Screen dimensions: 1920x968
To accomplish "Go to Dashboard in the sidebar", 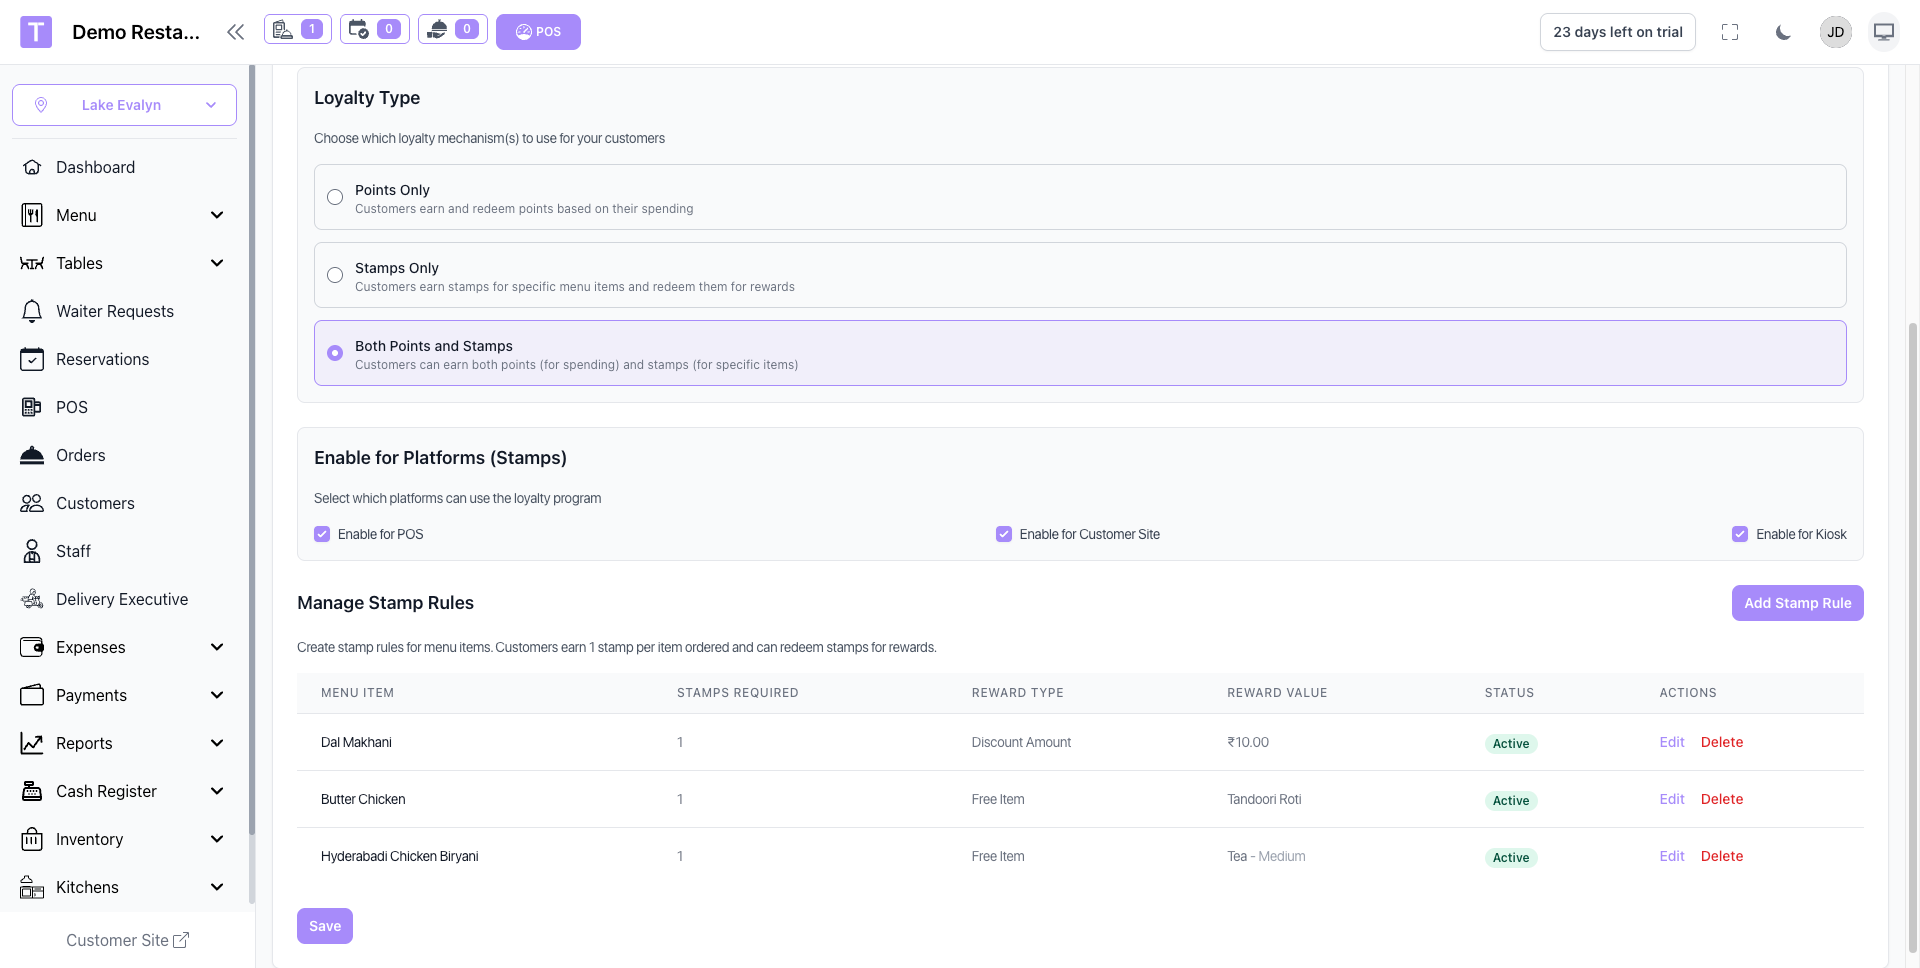I will tap(95, 167).
